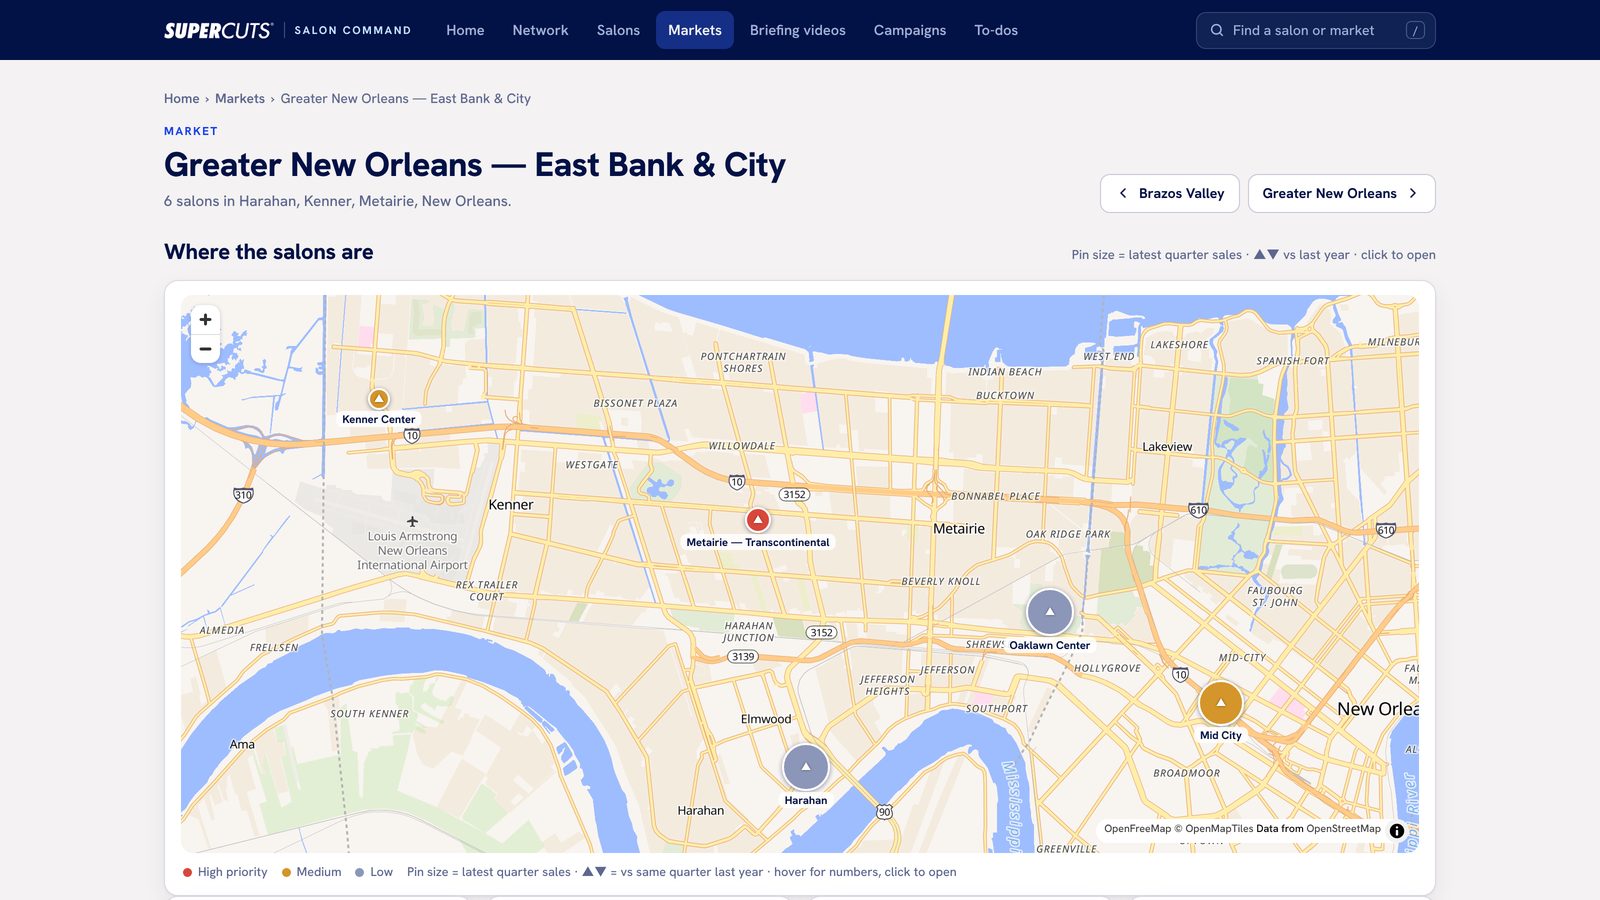1600x900 pixels.
Task: Open the Salons nav item
Action: point(618,30)
